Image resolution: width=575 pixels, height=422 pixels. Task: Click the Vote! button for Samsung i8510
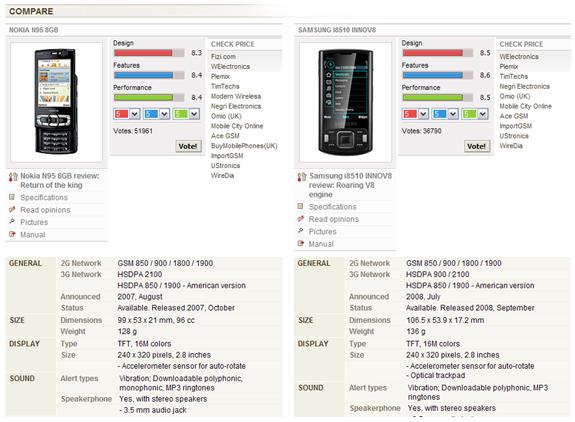(477, 146)
